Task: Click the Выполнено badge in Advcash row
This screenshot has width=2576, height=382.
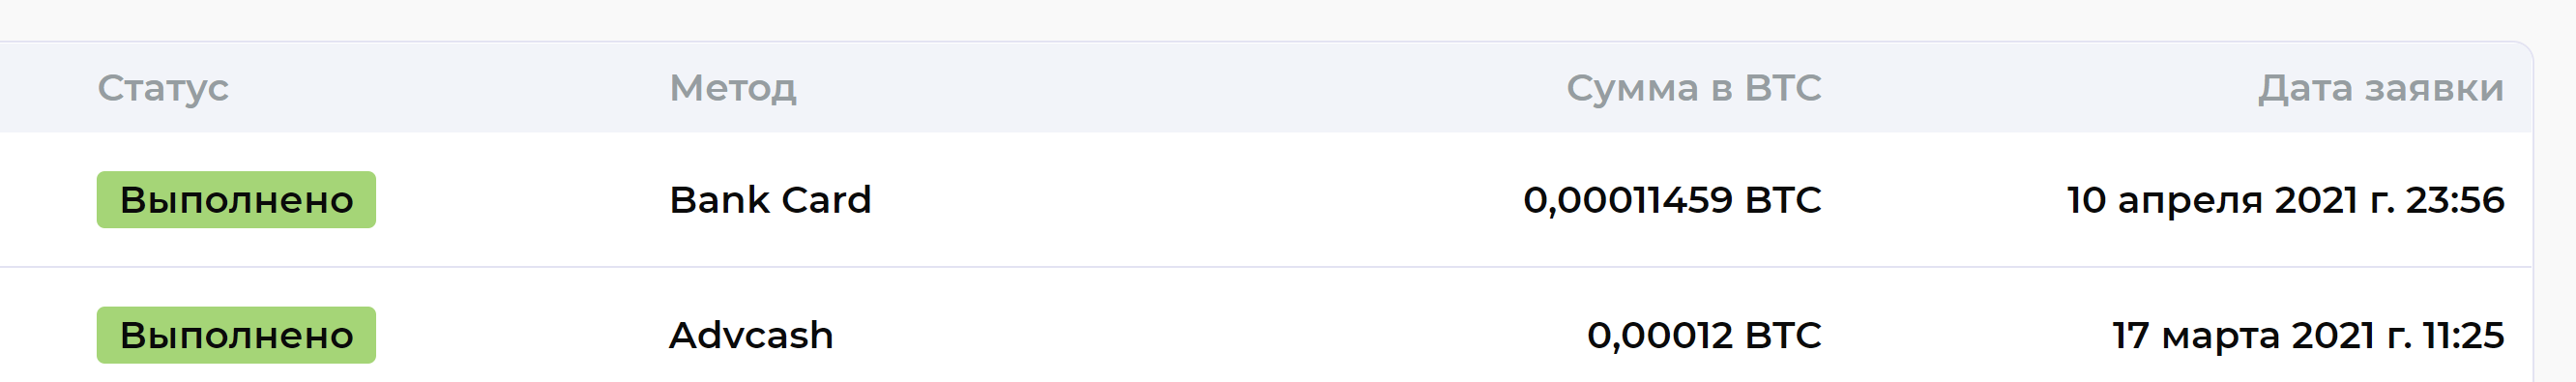Action: coord(236,335)
